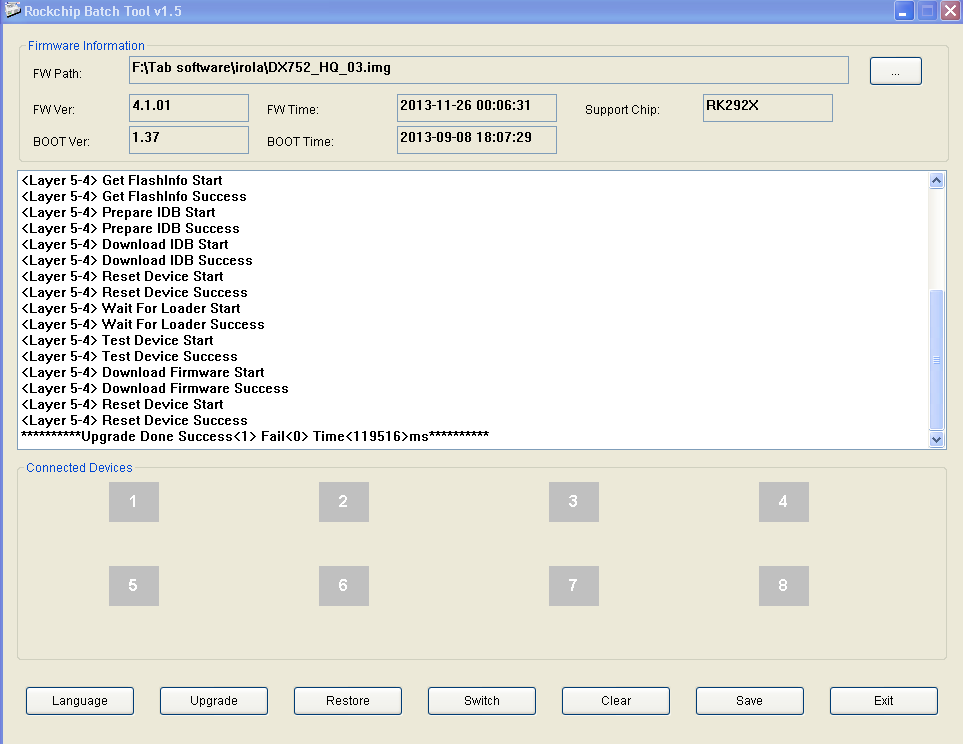Clear the log output
Screen dimensions: 963x744
(x=616, y=701)
